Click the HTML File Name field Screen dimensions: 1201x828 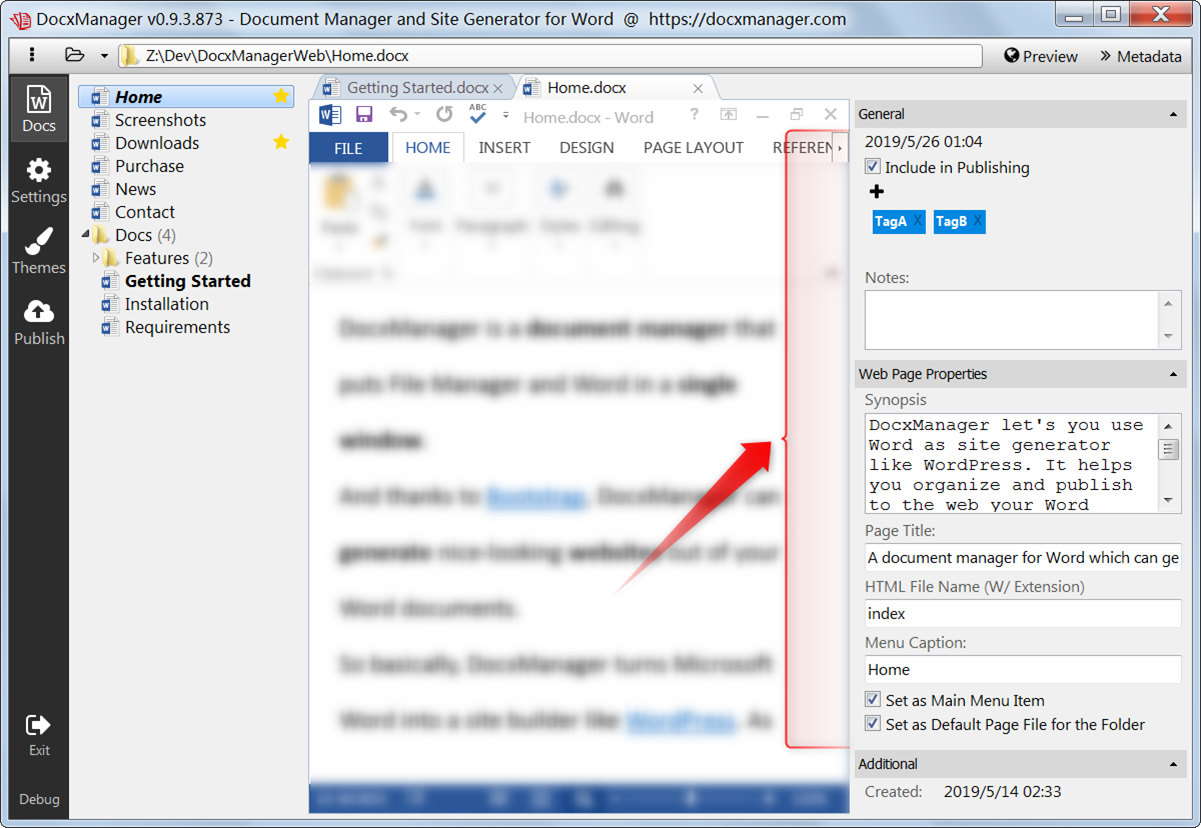tap(1023, 613)
